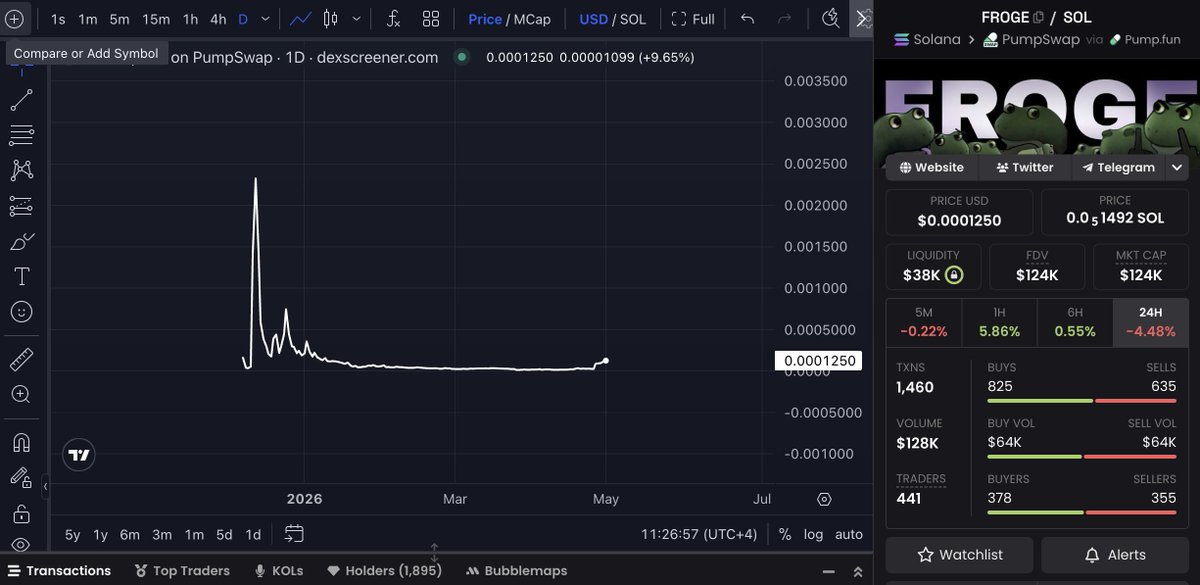Redo the chart action

point(785,19)
